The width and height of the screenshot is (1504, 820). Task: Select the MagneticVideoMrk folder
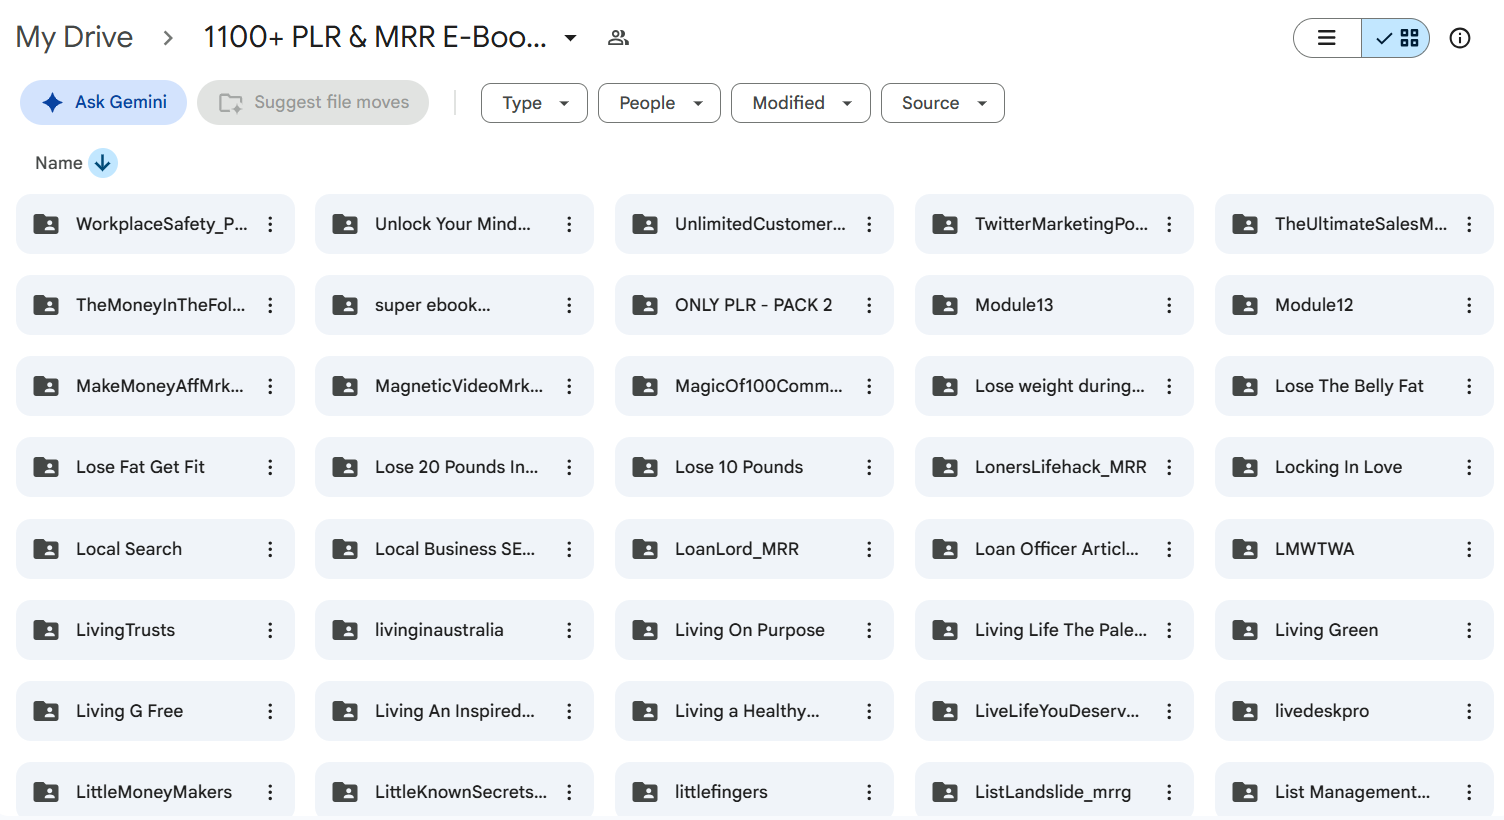(x=454, y=386)
